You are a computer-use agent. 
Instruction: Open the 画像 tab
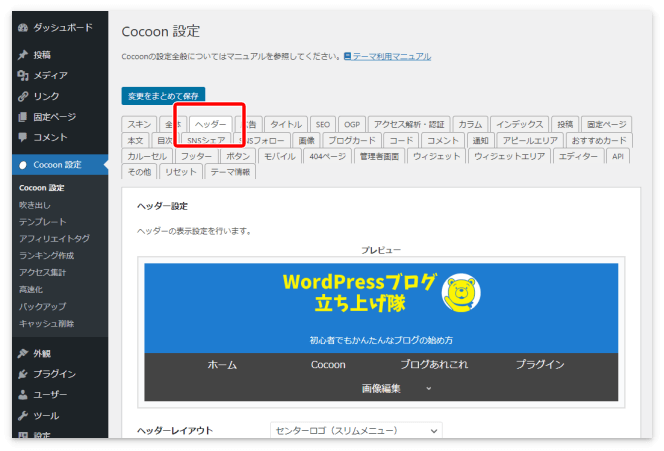[307, 140]
